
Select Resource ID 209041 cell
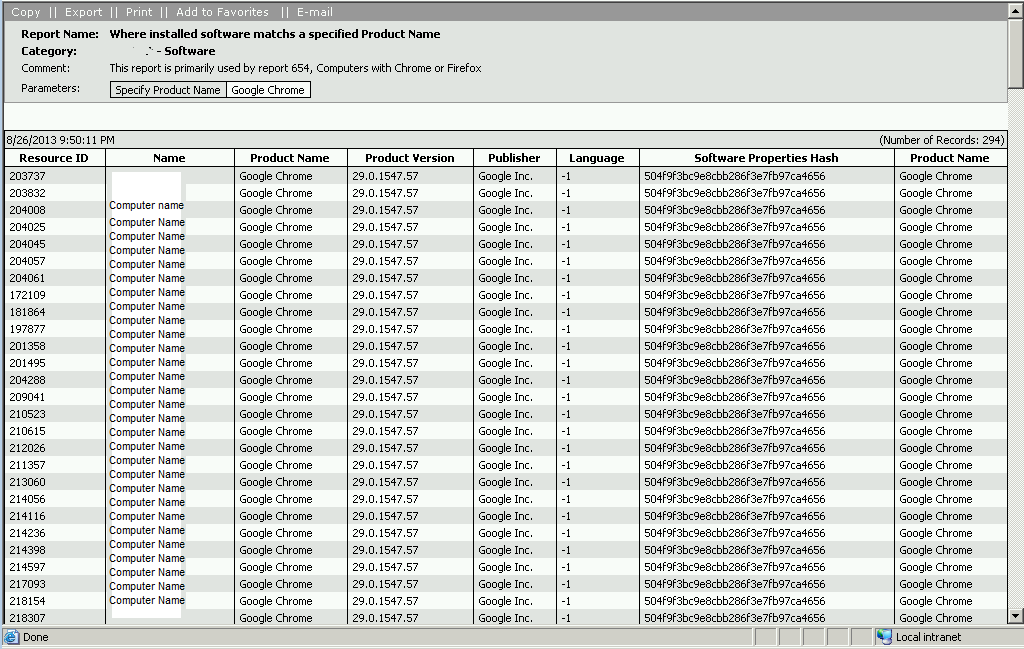point(55,397)
